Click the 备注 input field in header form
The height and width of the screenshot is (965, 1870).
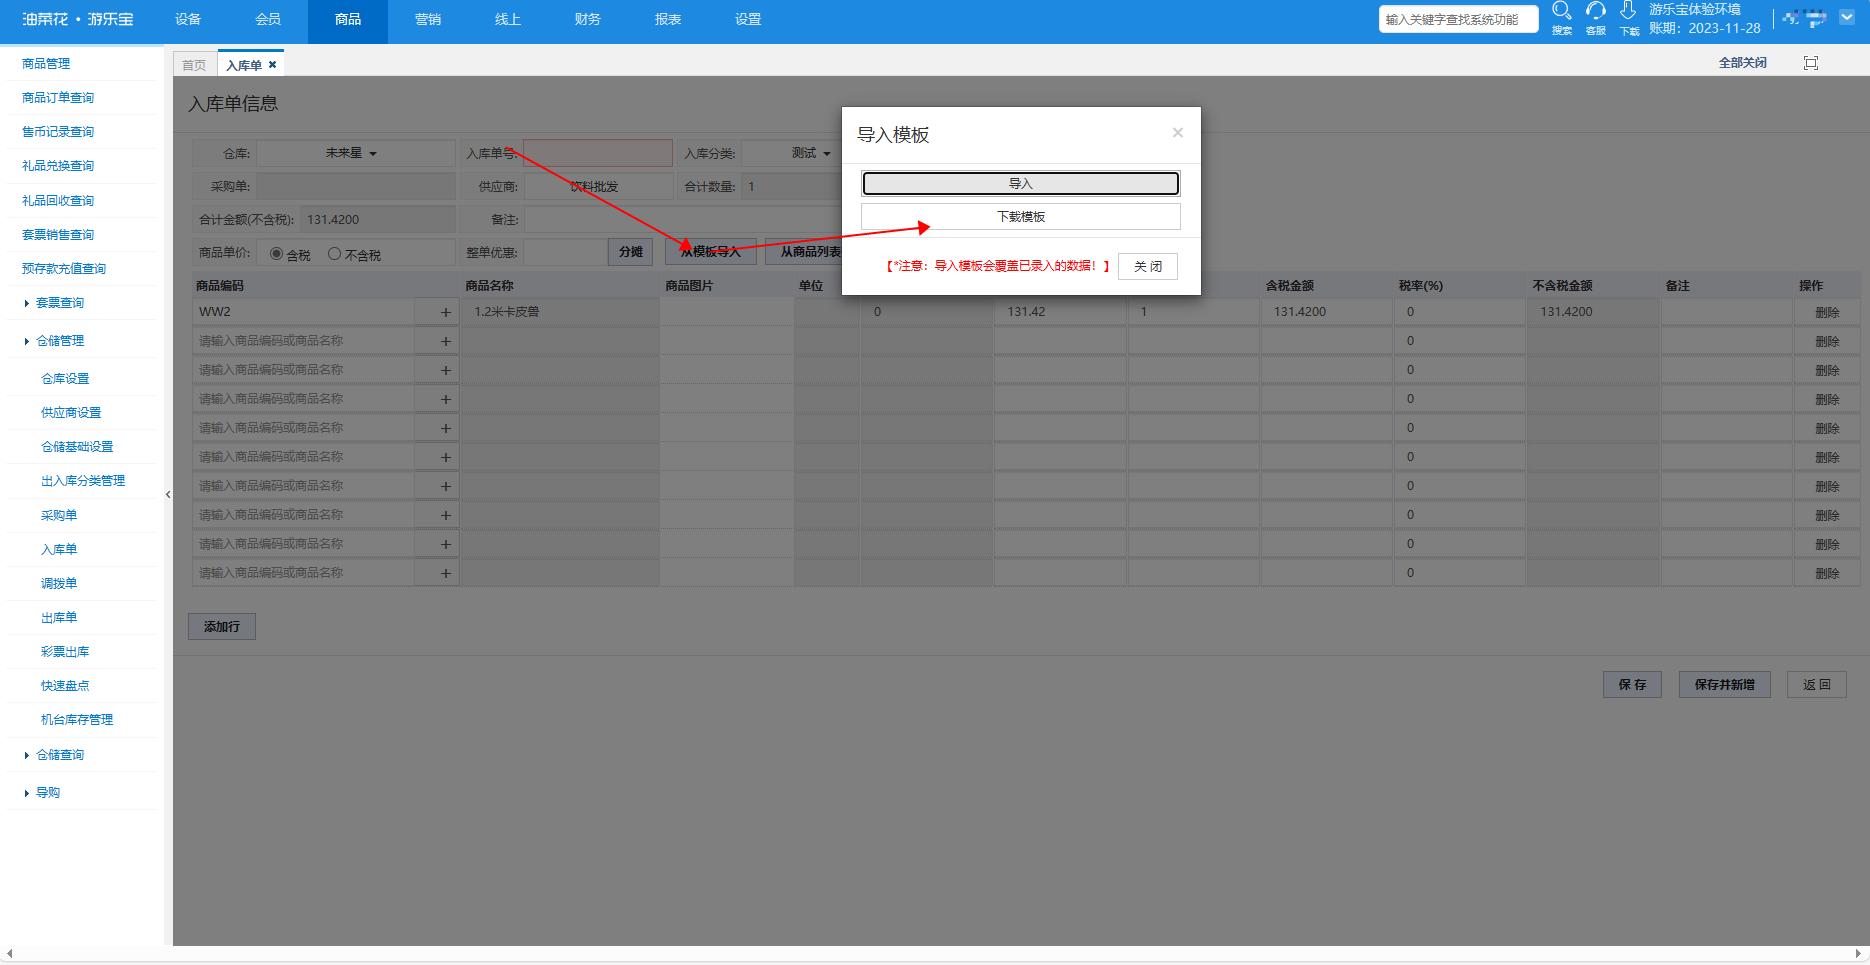click(x=683, y=219)
